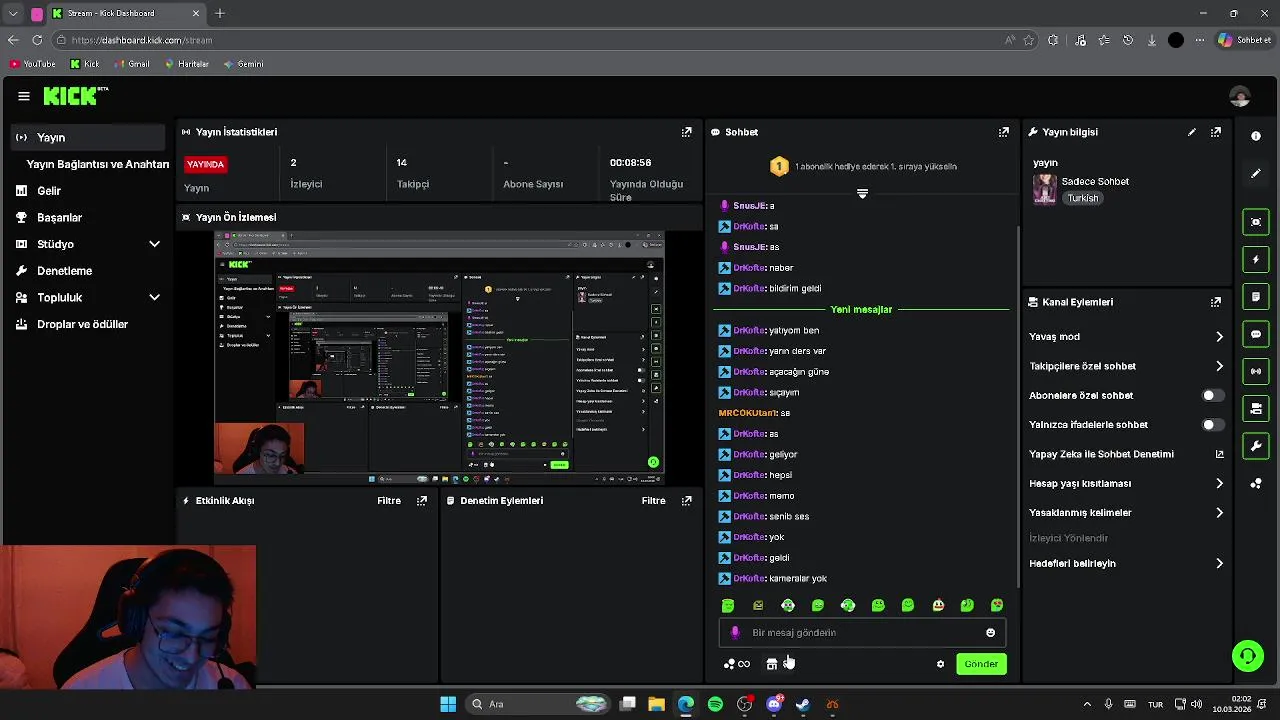
Task: Toggle broadcast statistics icon in right sidebar
Action: point(1256,371)
